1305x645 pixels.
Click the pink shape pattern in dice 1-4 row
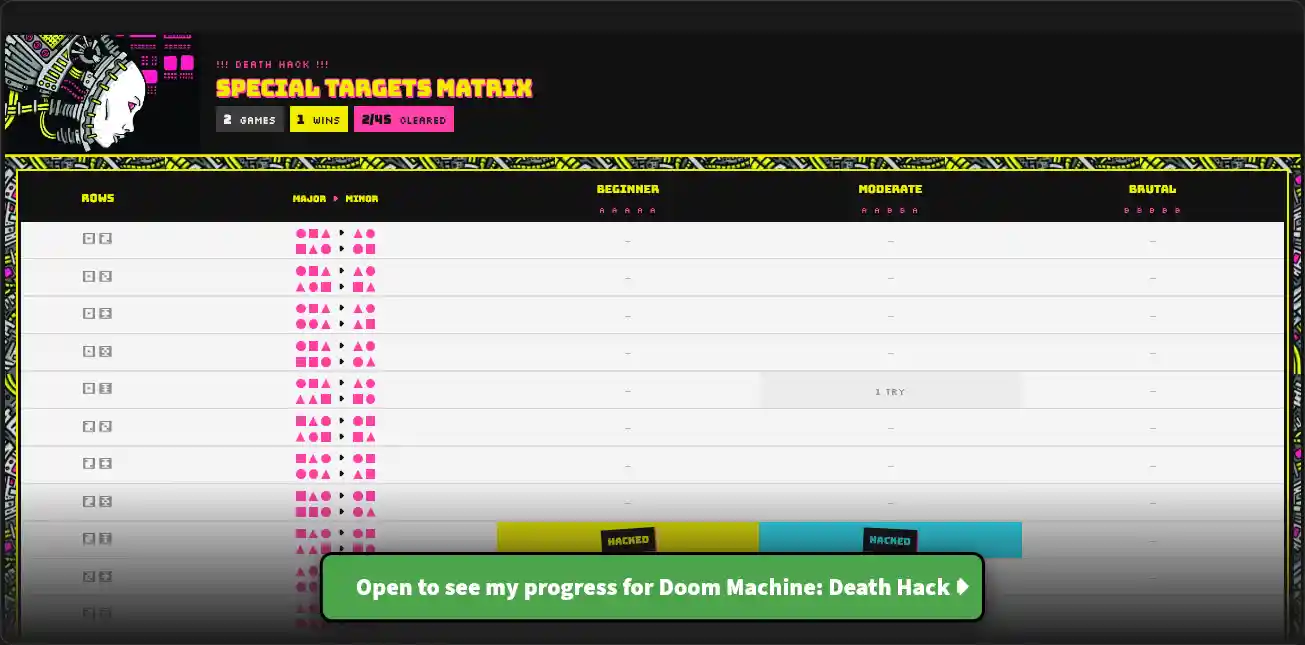point(336,316)
